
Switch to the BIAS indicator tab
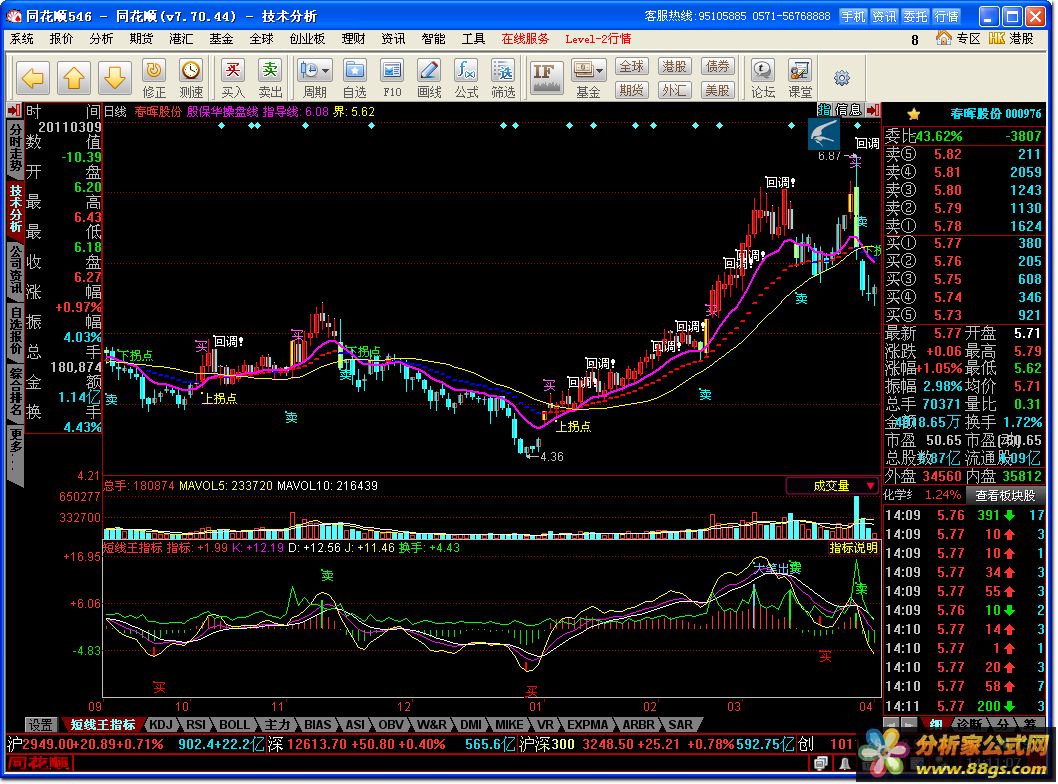[318, 725]
